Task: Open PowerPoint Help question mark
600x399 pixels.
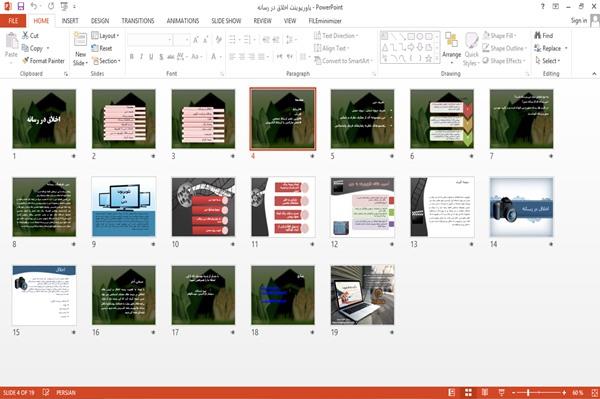Action: pos(543,7)
